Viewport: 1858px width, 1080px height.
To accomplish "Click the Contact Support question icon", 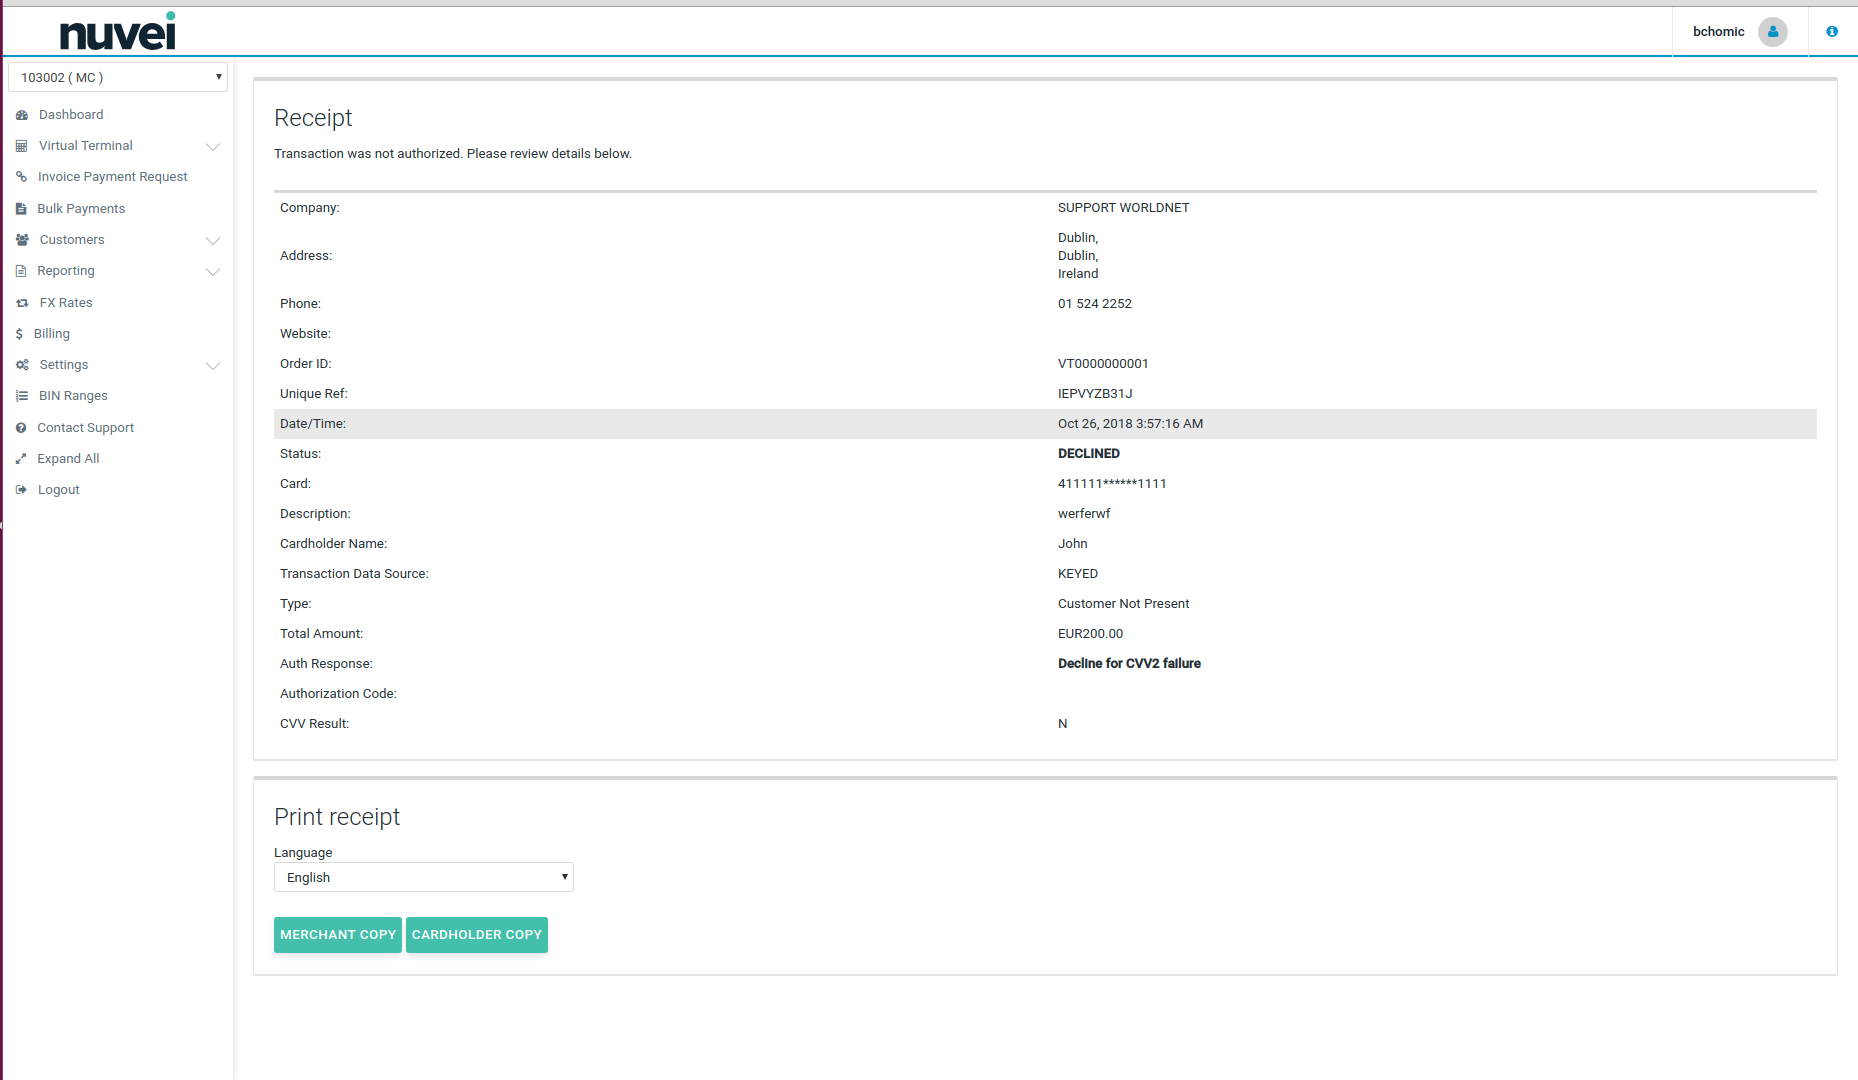I will point(21,428).
